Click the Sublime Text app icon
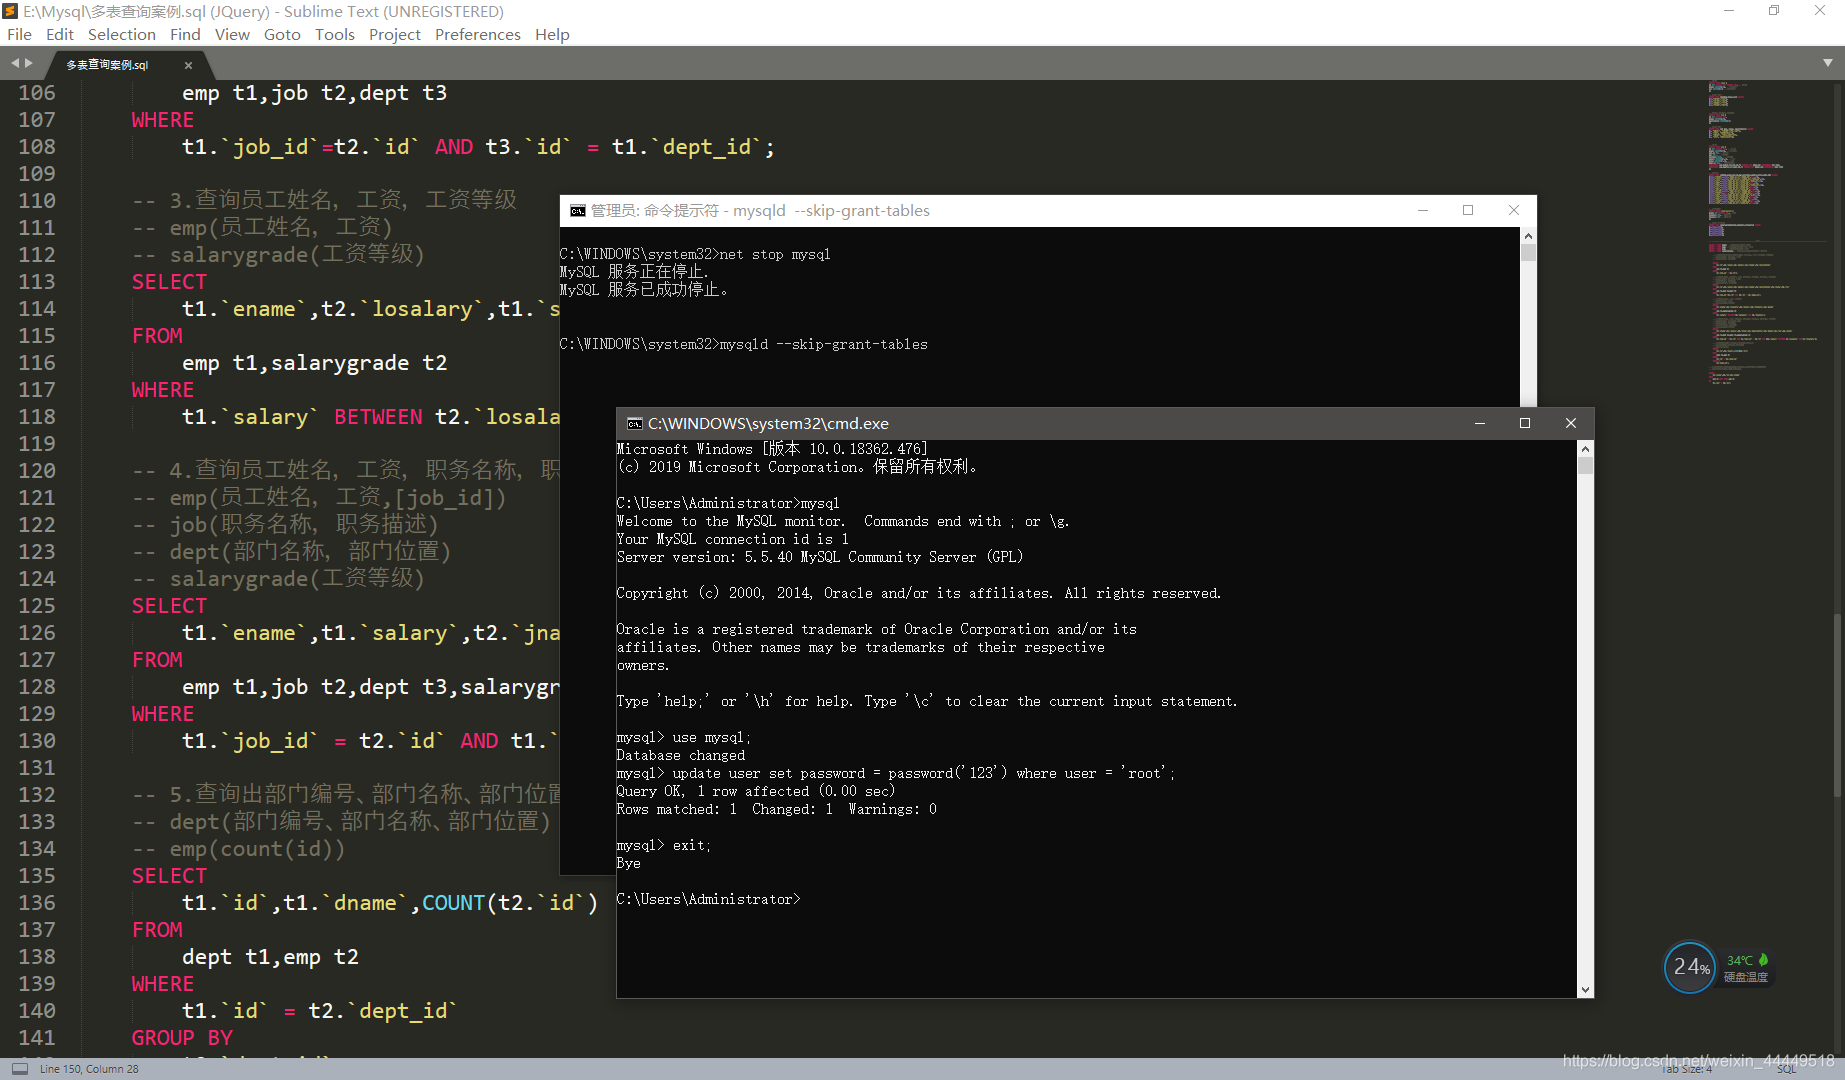The width and height of the screenshot is (1845, 1080). click(x=11, y=11)
